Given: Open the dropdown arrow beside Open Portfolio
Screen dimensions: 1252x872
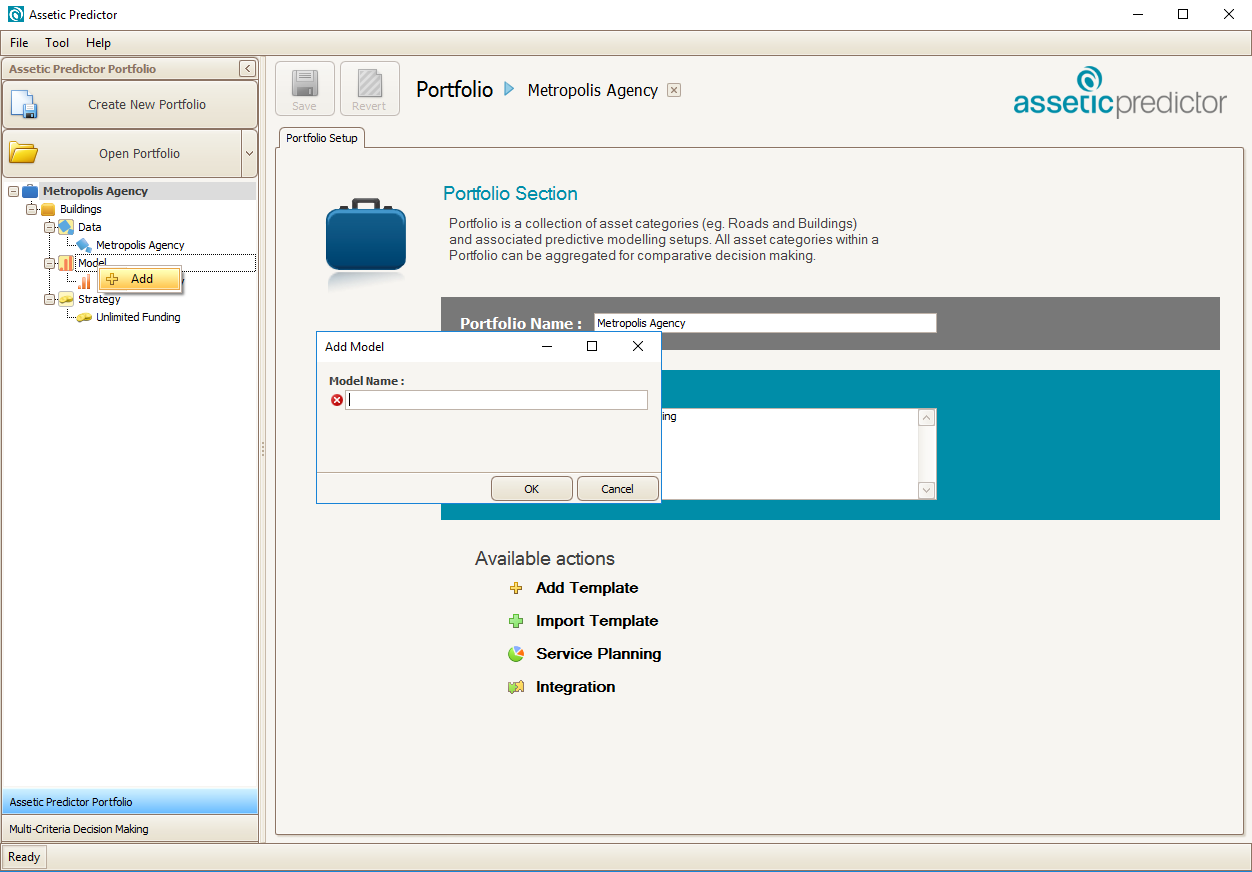Looking at the screenshot, I should 249,154.
